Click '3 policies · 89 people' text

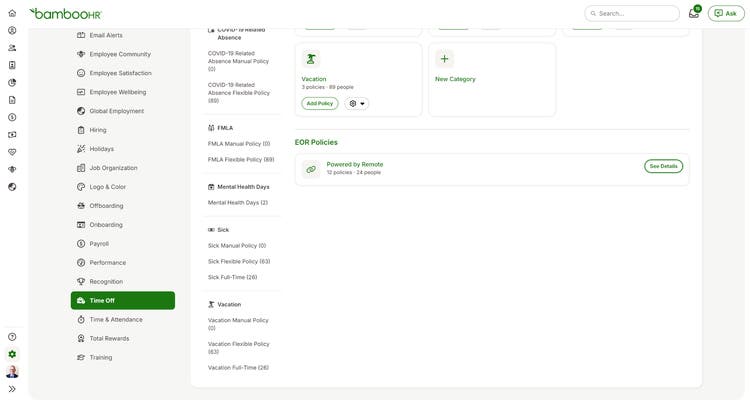click(328, 87)
